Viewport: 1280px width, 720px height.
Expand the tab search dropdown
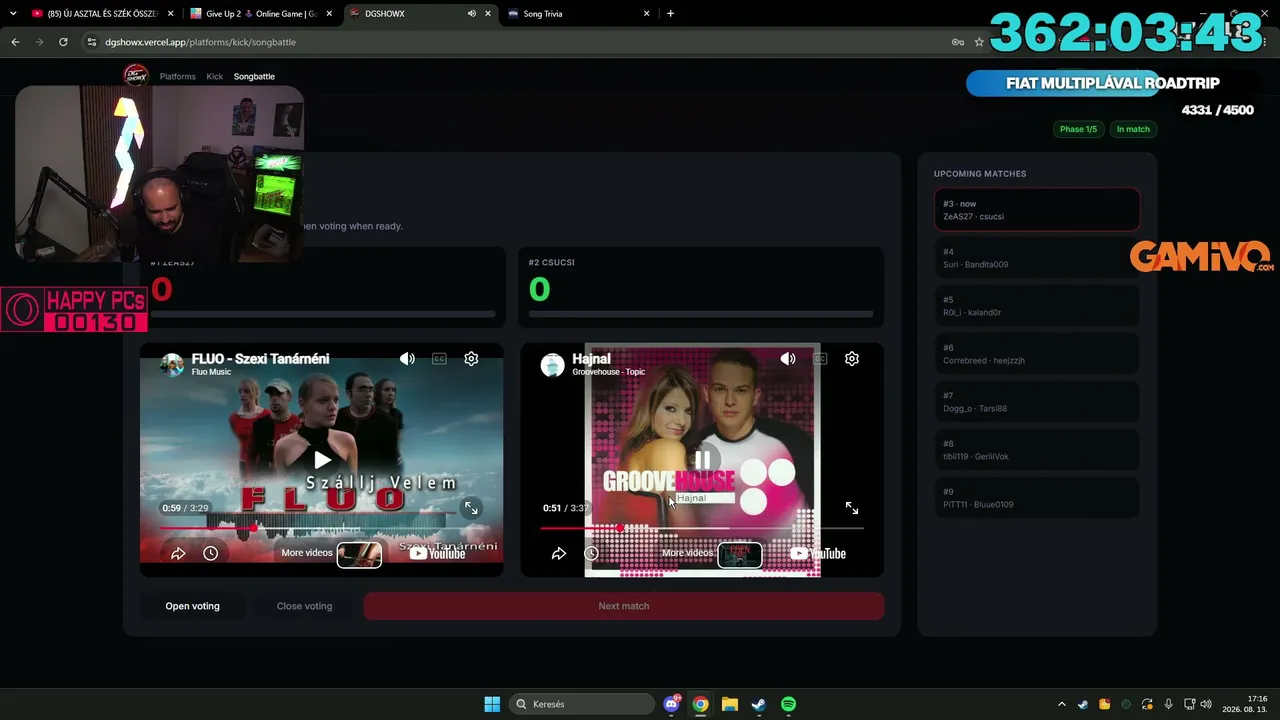(13, 14)
